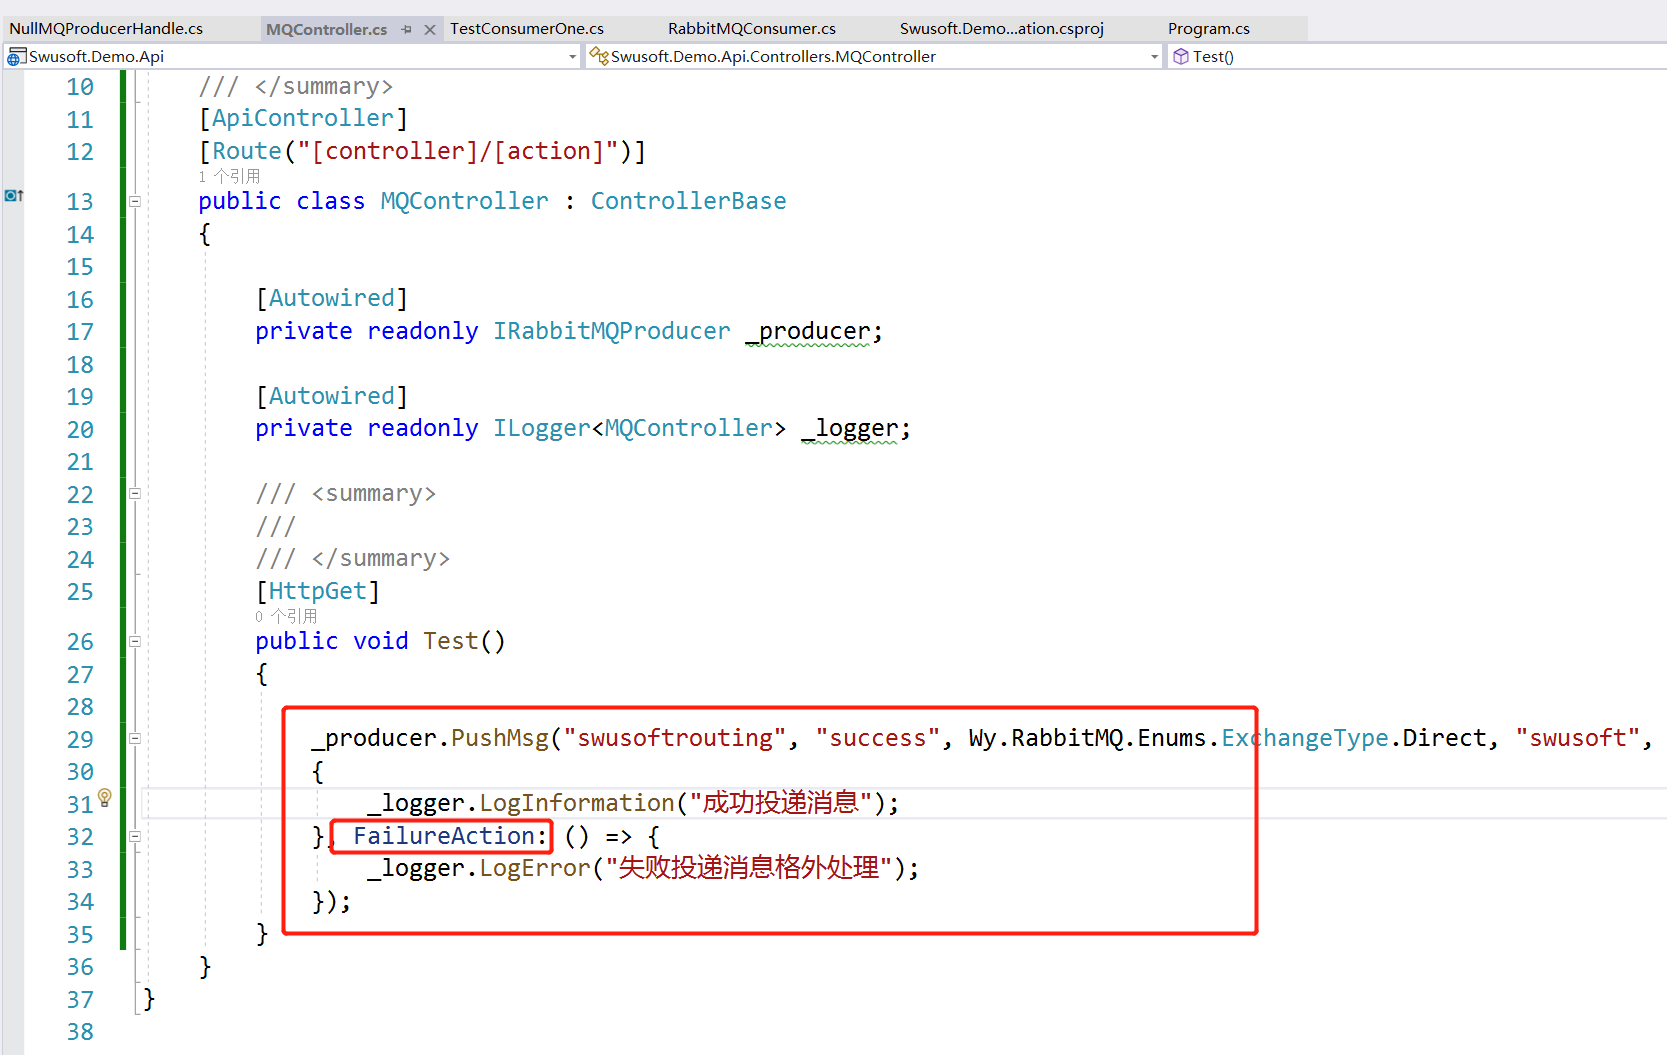Click the Swusoft.Demo.Api project icon
This screenshot has height=1055, width=1667.
[x=16, y=57]
